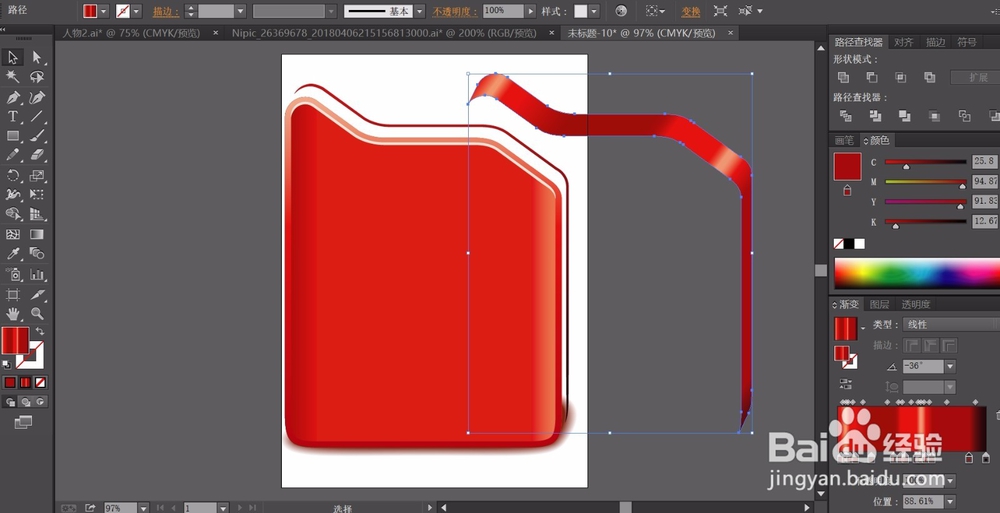The image size is (1000, 513).
Task: Select the Blend tool
Action: pos(37,254)
